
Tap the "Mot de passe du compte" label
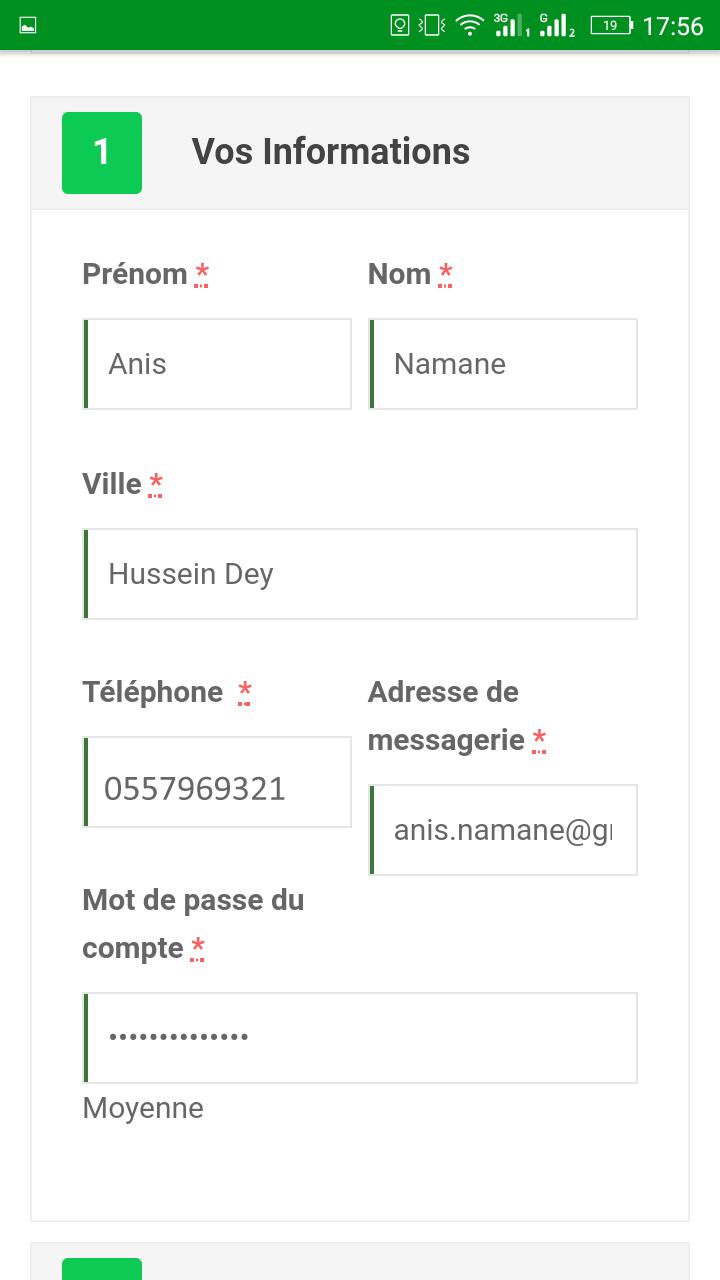click(x=192, y=923)
